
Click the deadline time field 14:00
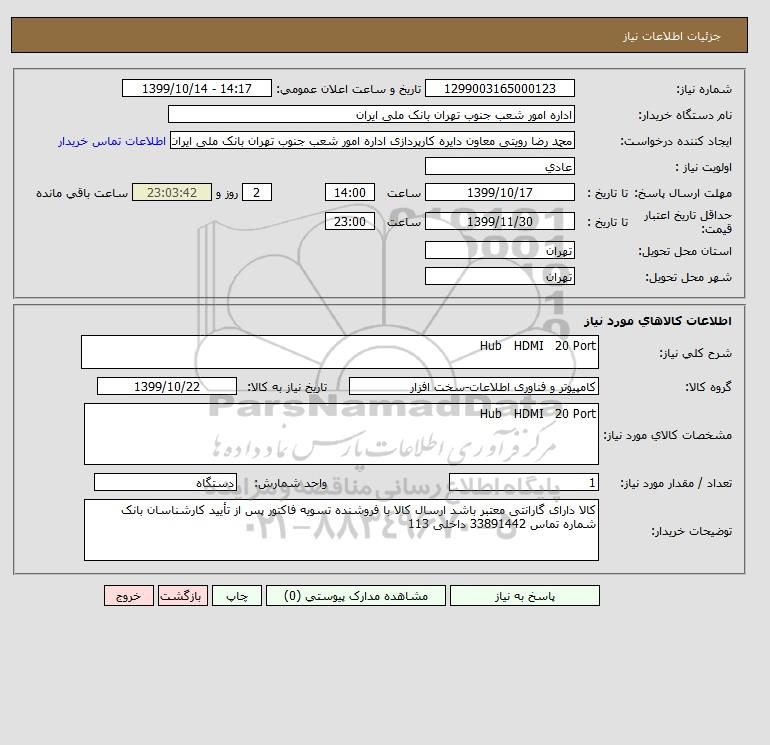350,193
